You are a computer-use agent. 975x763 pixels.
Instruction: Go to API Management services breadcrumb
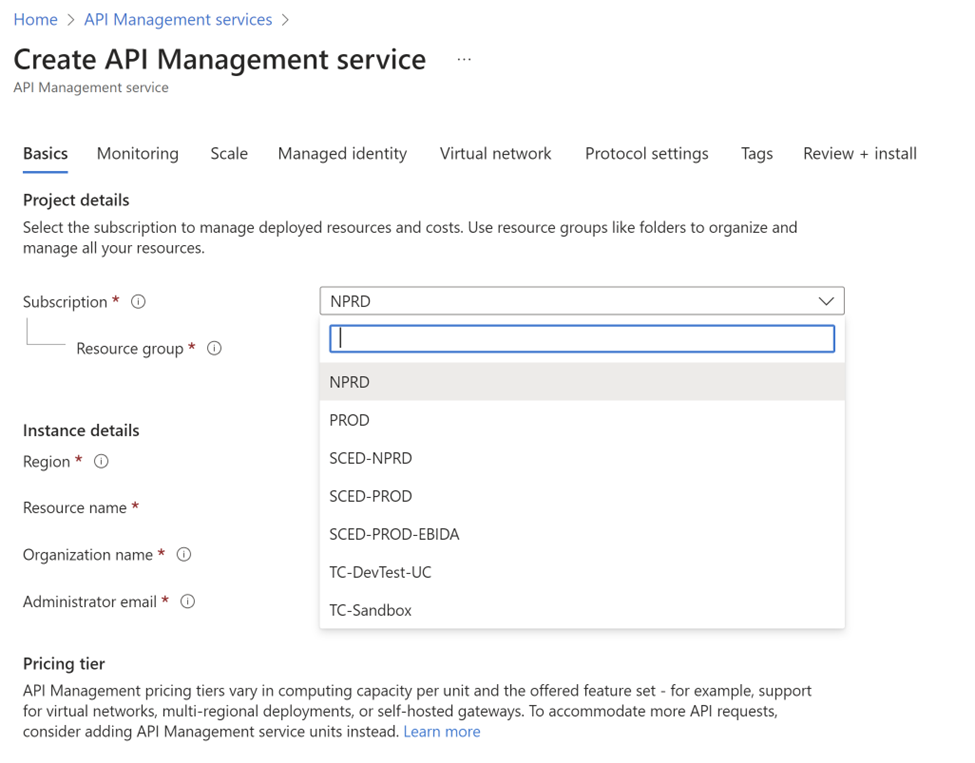[178, 20]
